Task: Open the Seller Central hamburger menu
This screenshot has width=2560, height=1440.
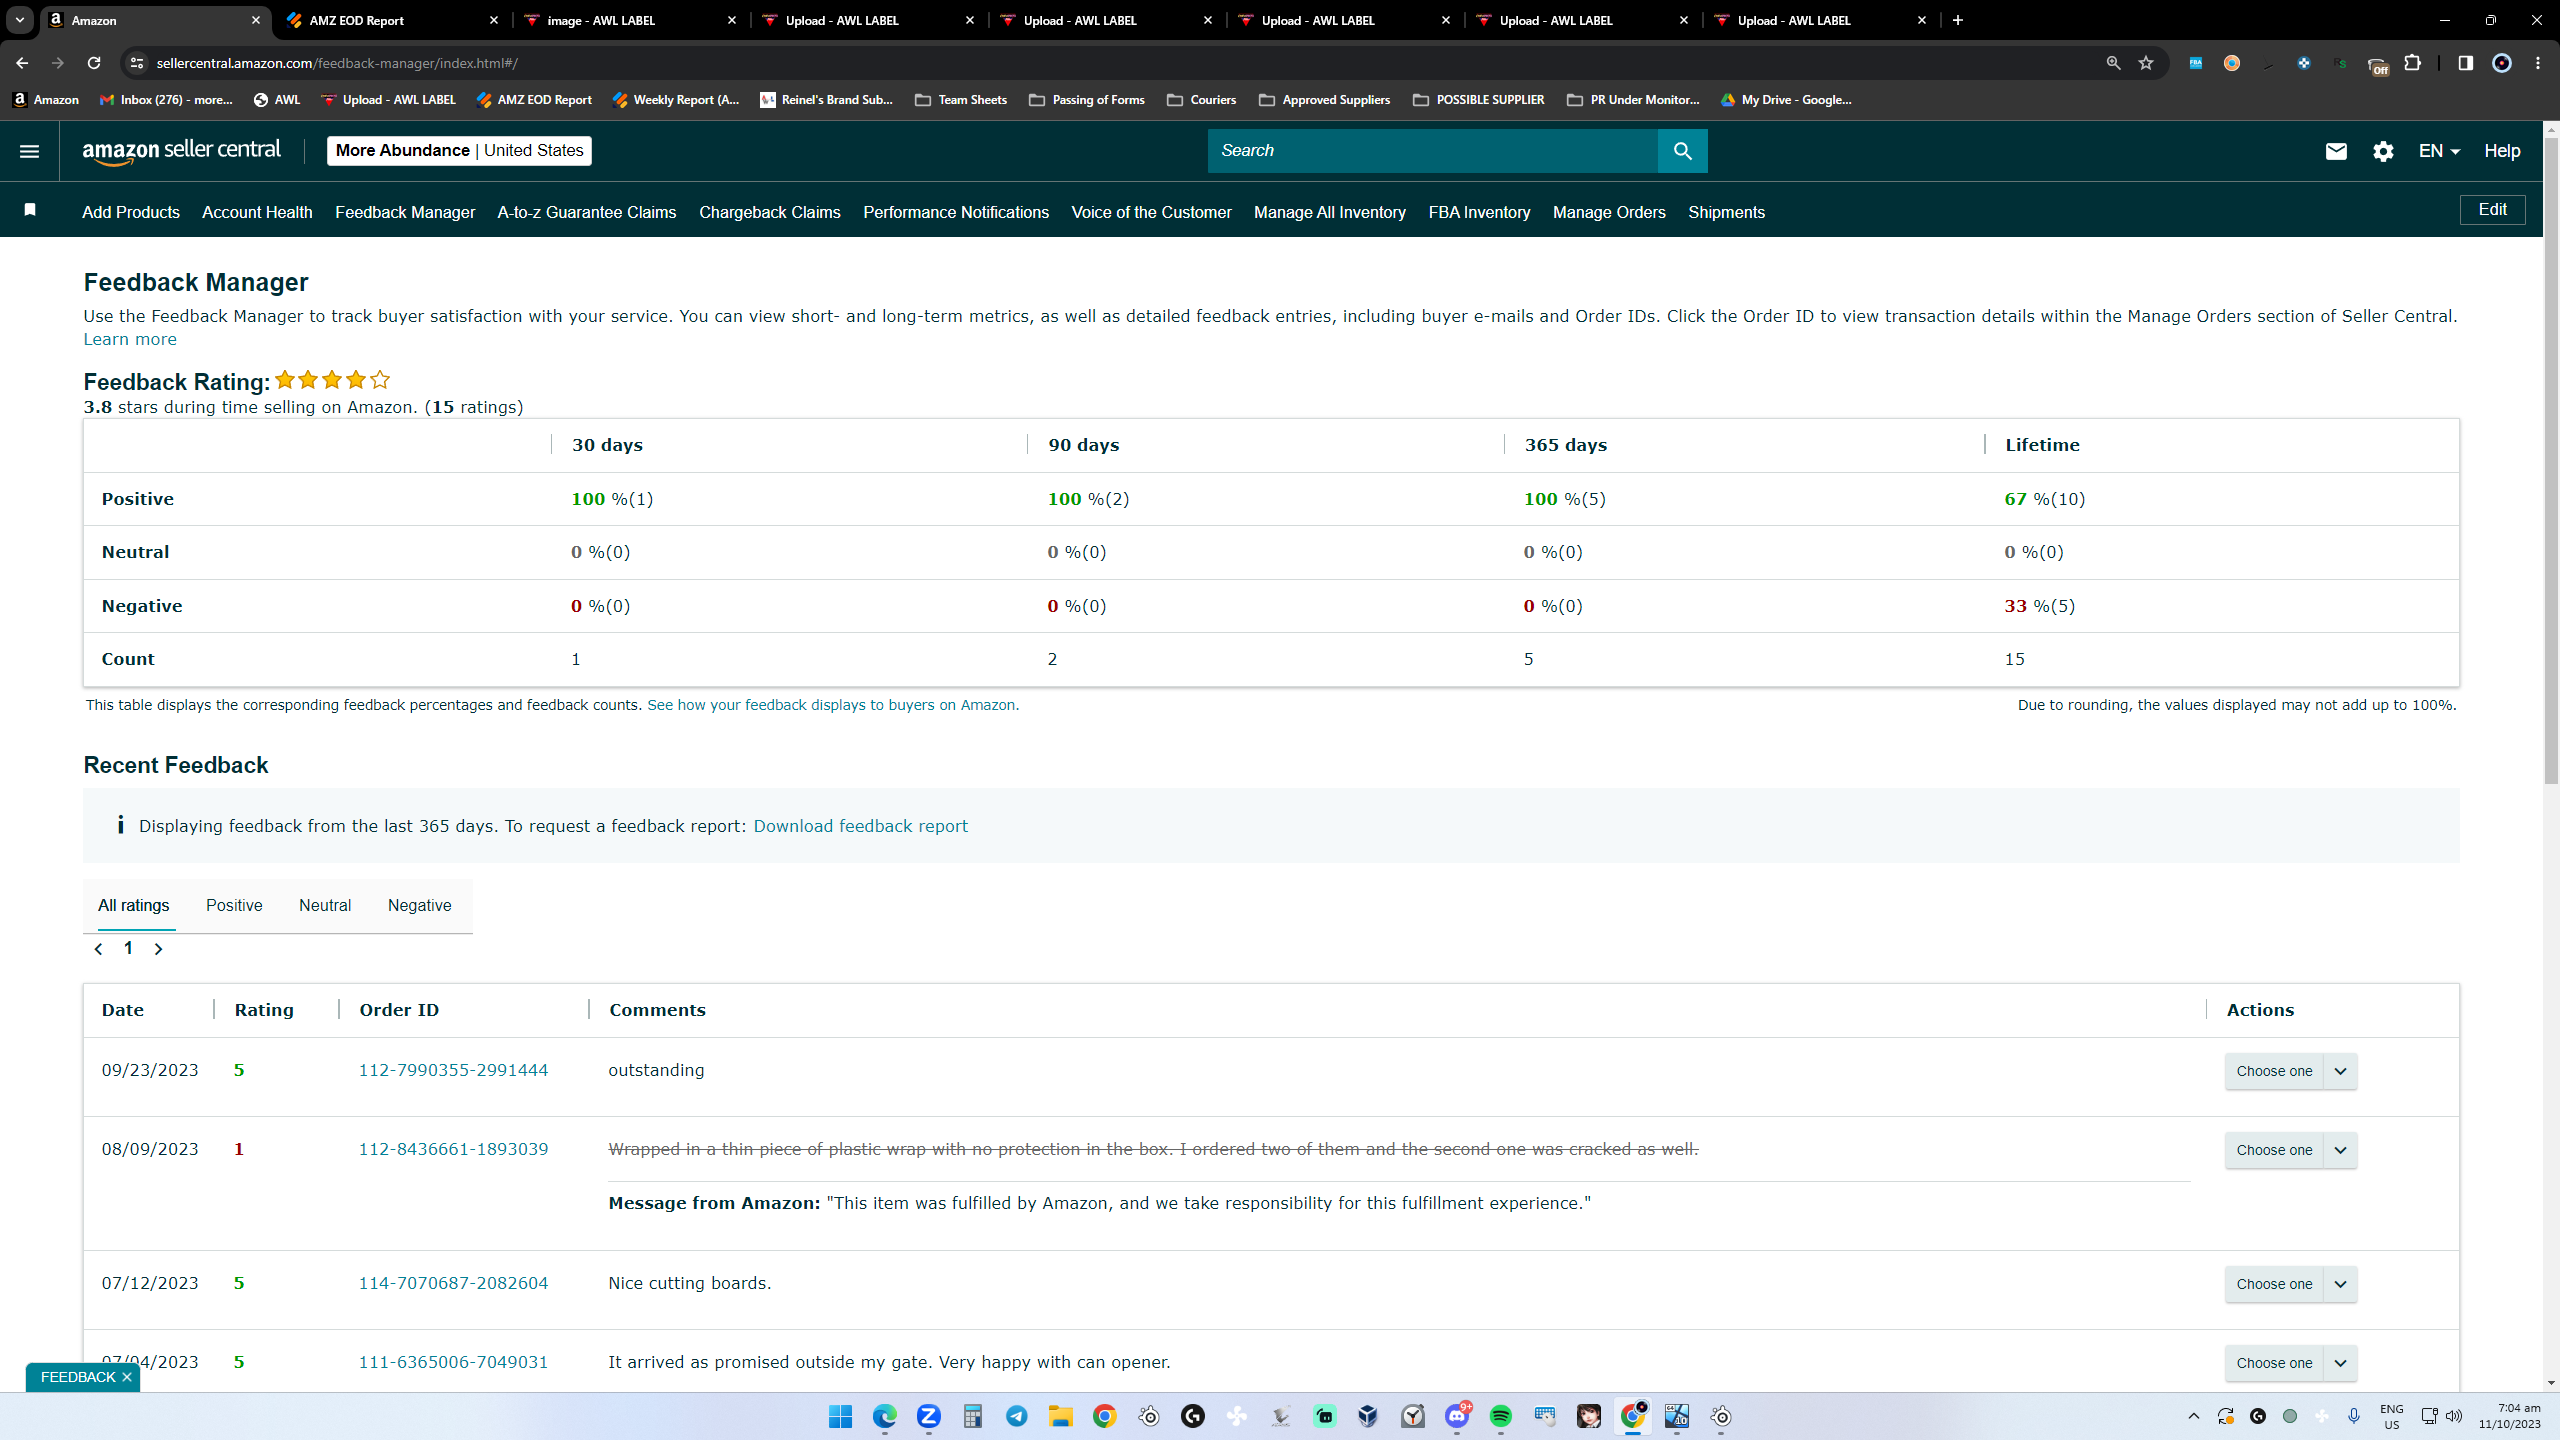Action: pyautogui.click(x=29, y=151)
